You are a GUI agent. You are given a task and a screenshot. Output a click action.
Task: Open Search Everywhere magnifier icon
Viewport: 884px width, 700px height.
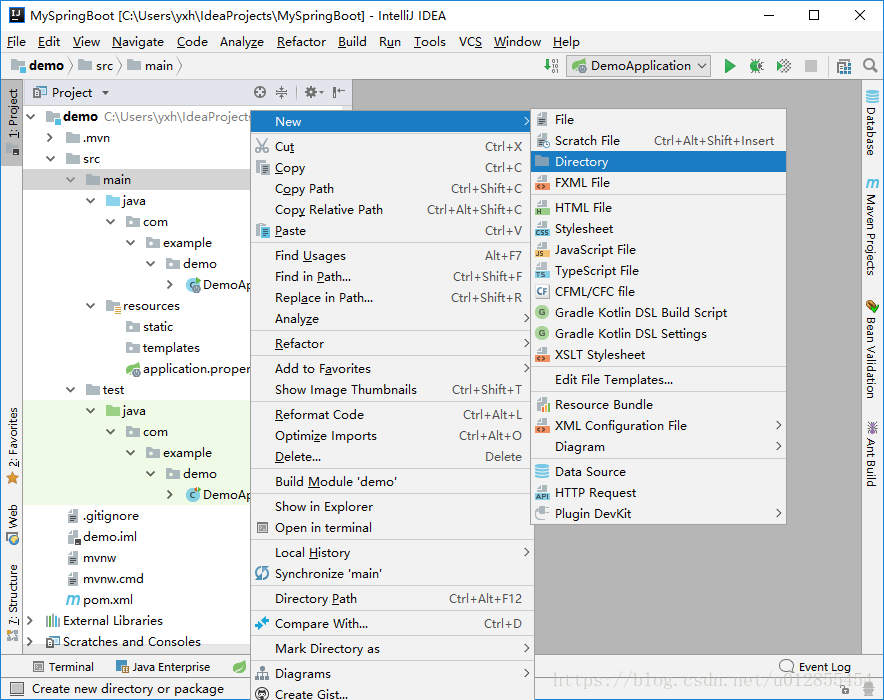click(870, 66)
